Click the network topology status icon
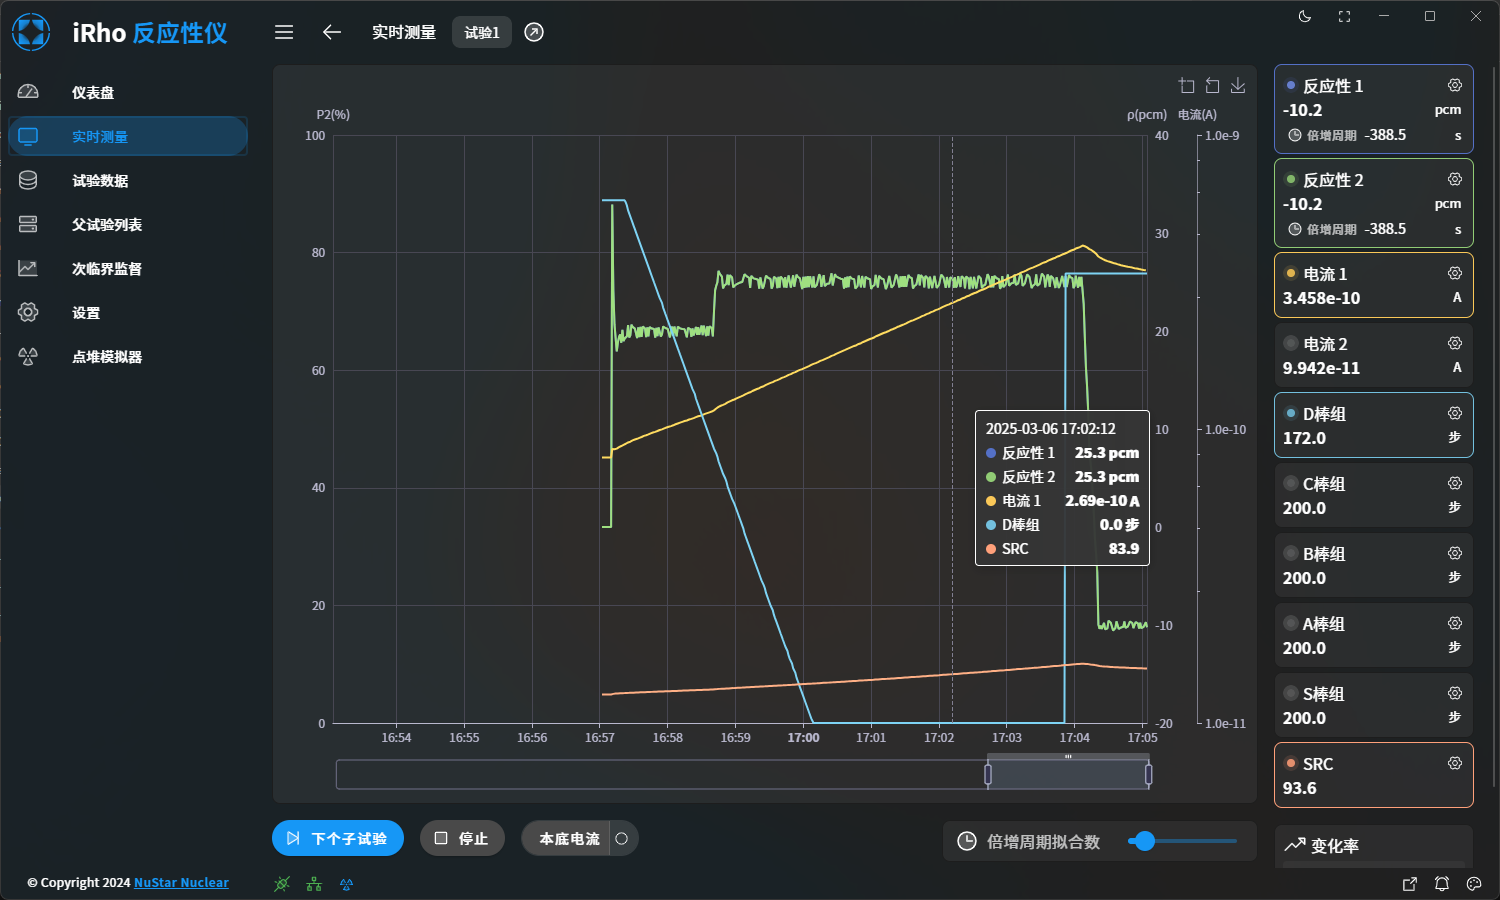 (314, 884)
